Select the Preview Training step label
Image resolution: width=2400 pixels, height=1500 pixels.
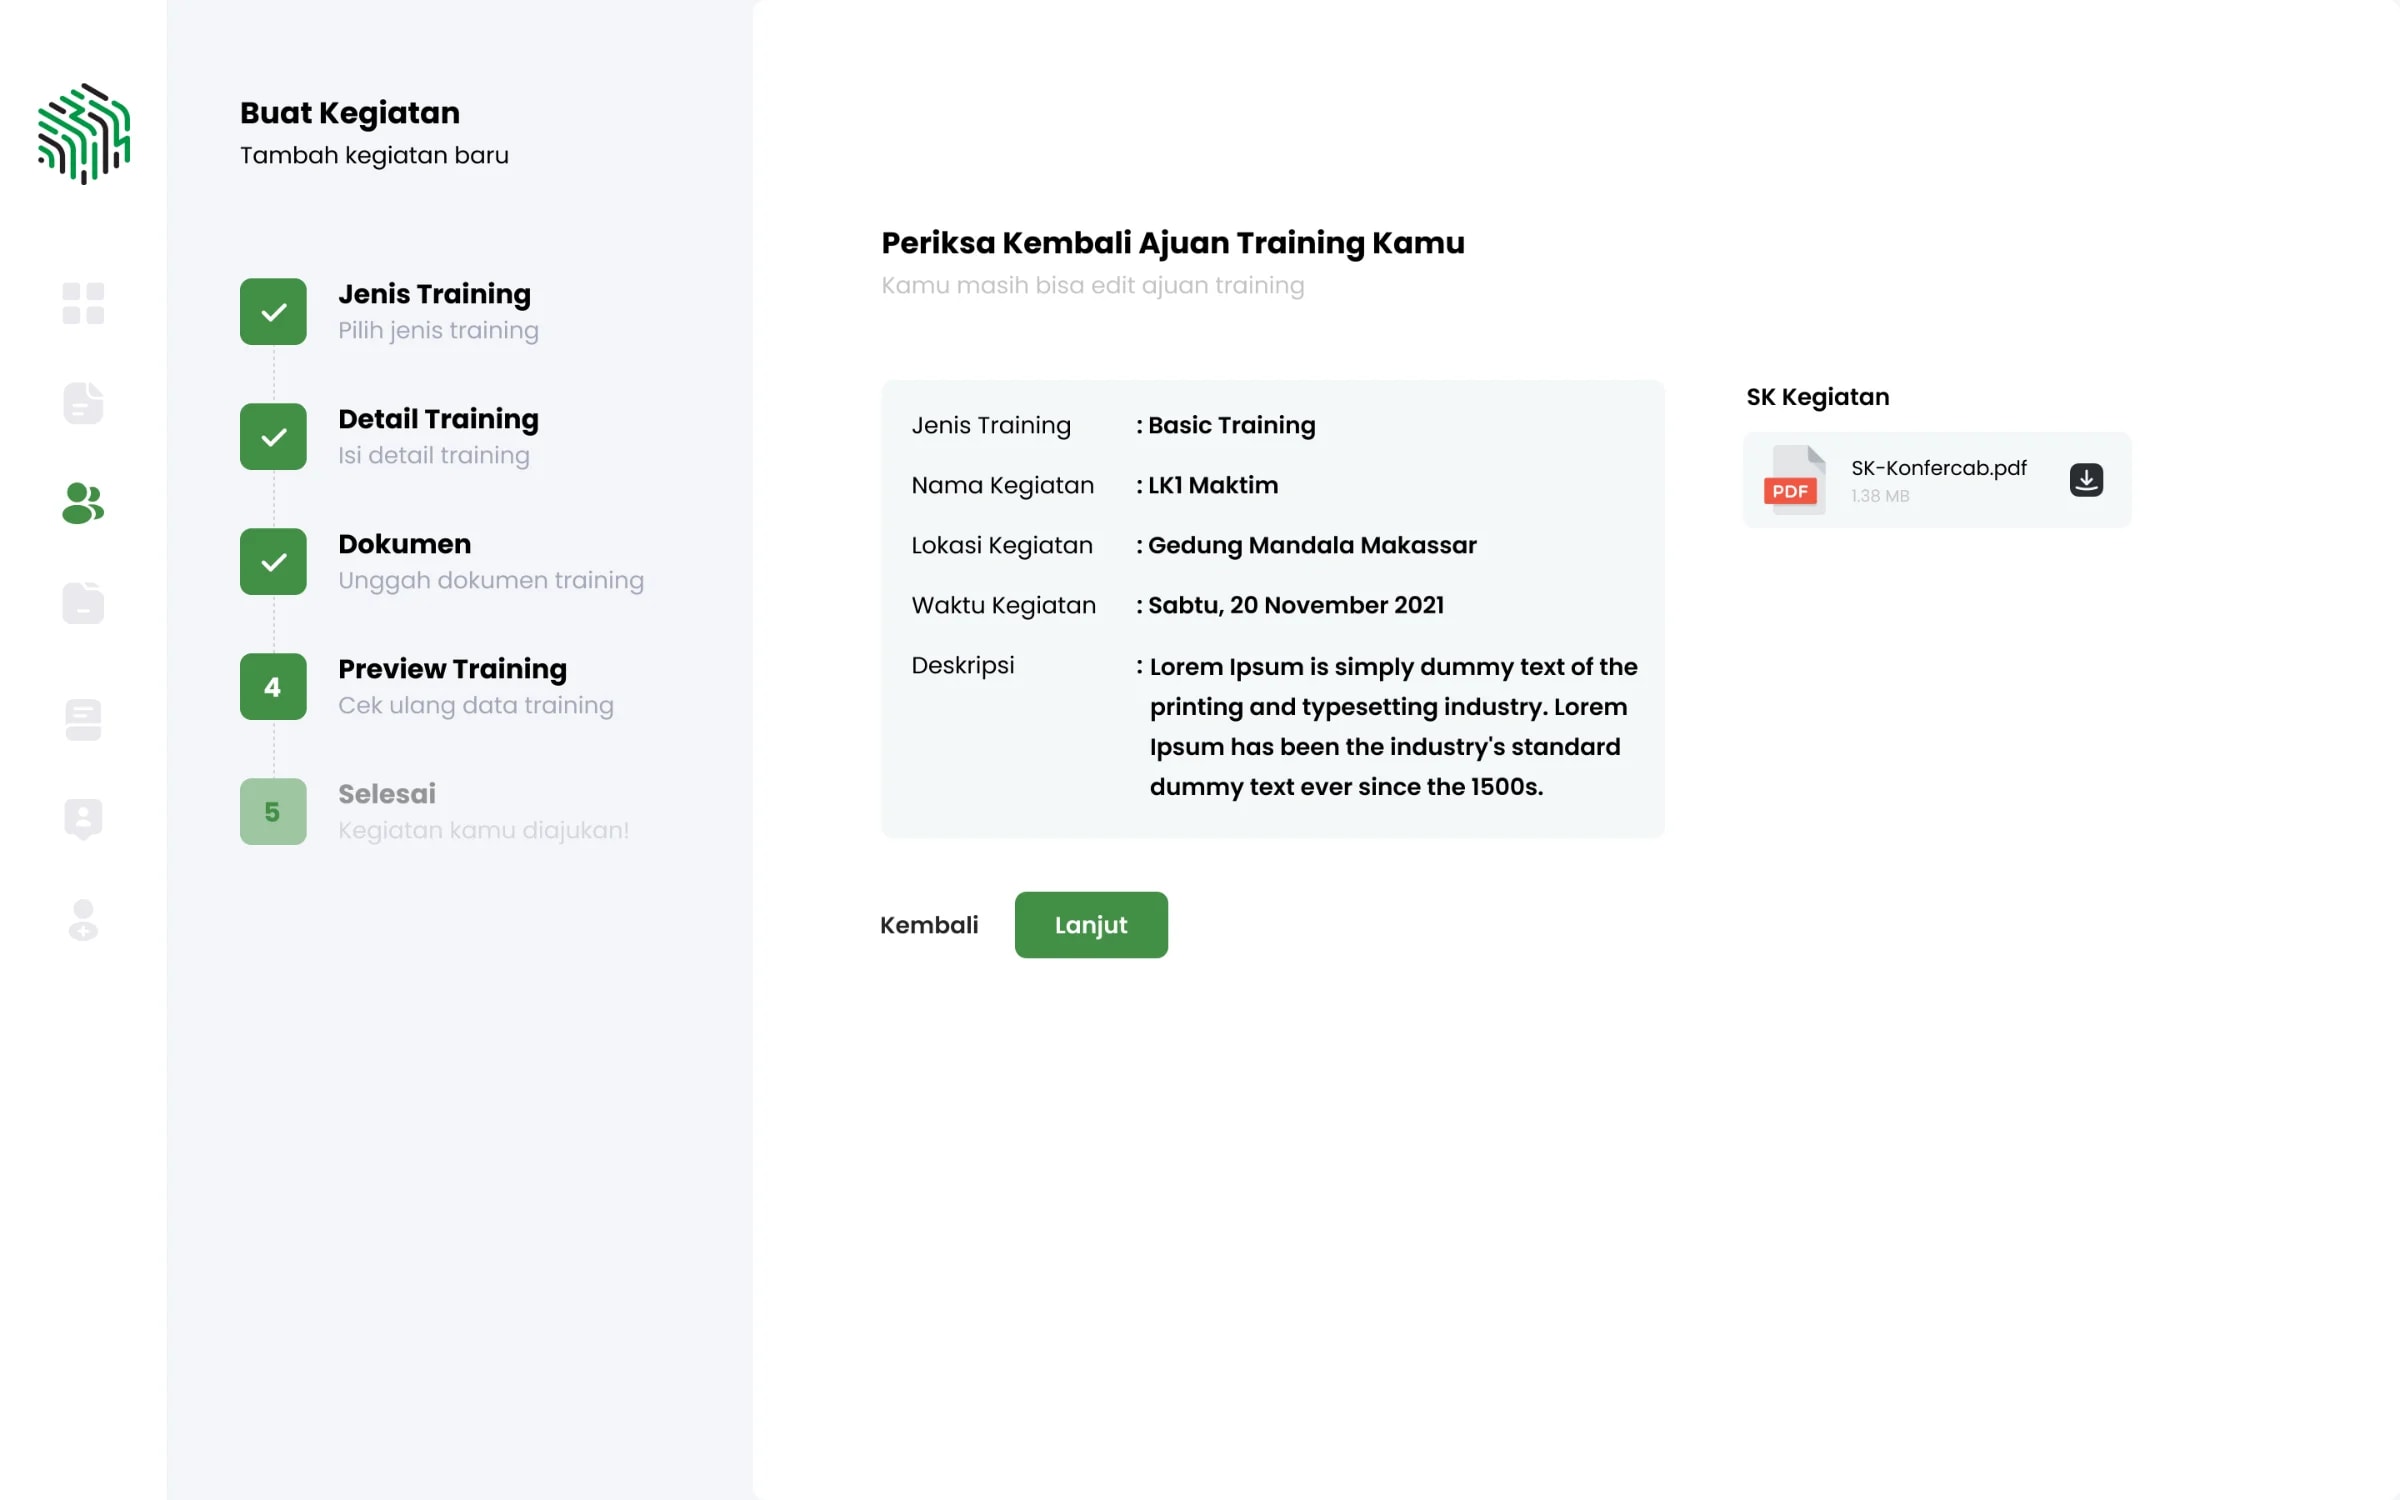[x=452, y=669]
